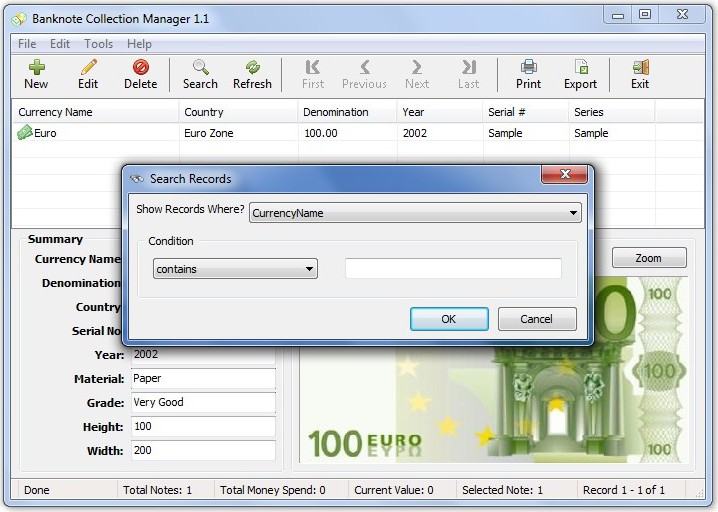The height and width of the screenshot is (512, 718).
Task: Expand the CurrencyName field dropdown
Action: pos(573,213)
